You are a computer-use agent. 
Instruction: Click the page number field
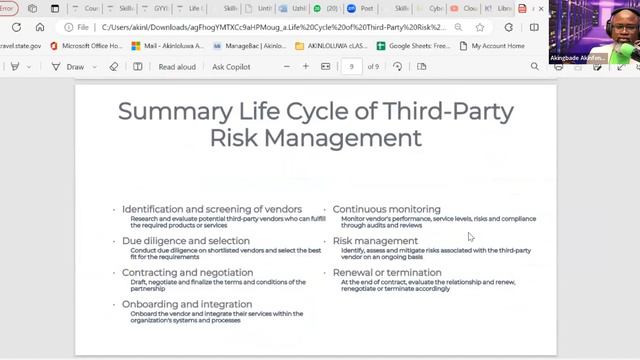pos(351,67)
